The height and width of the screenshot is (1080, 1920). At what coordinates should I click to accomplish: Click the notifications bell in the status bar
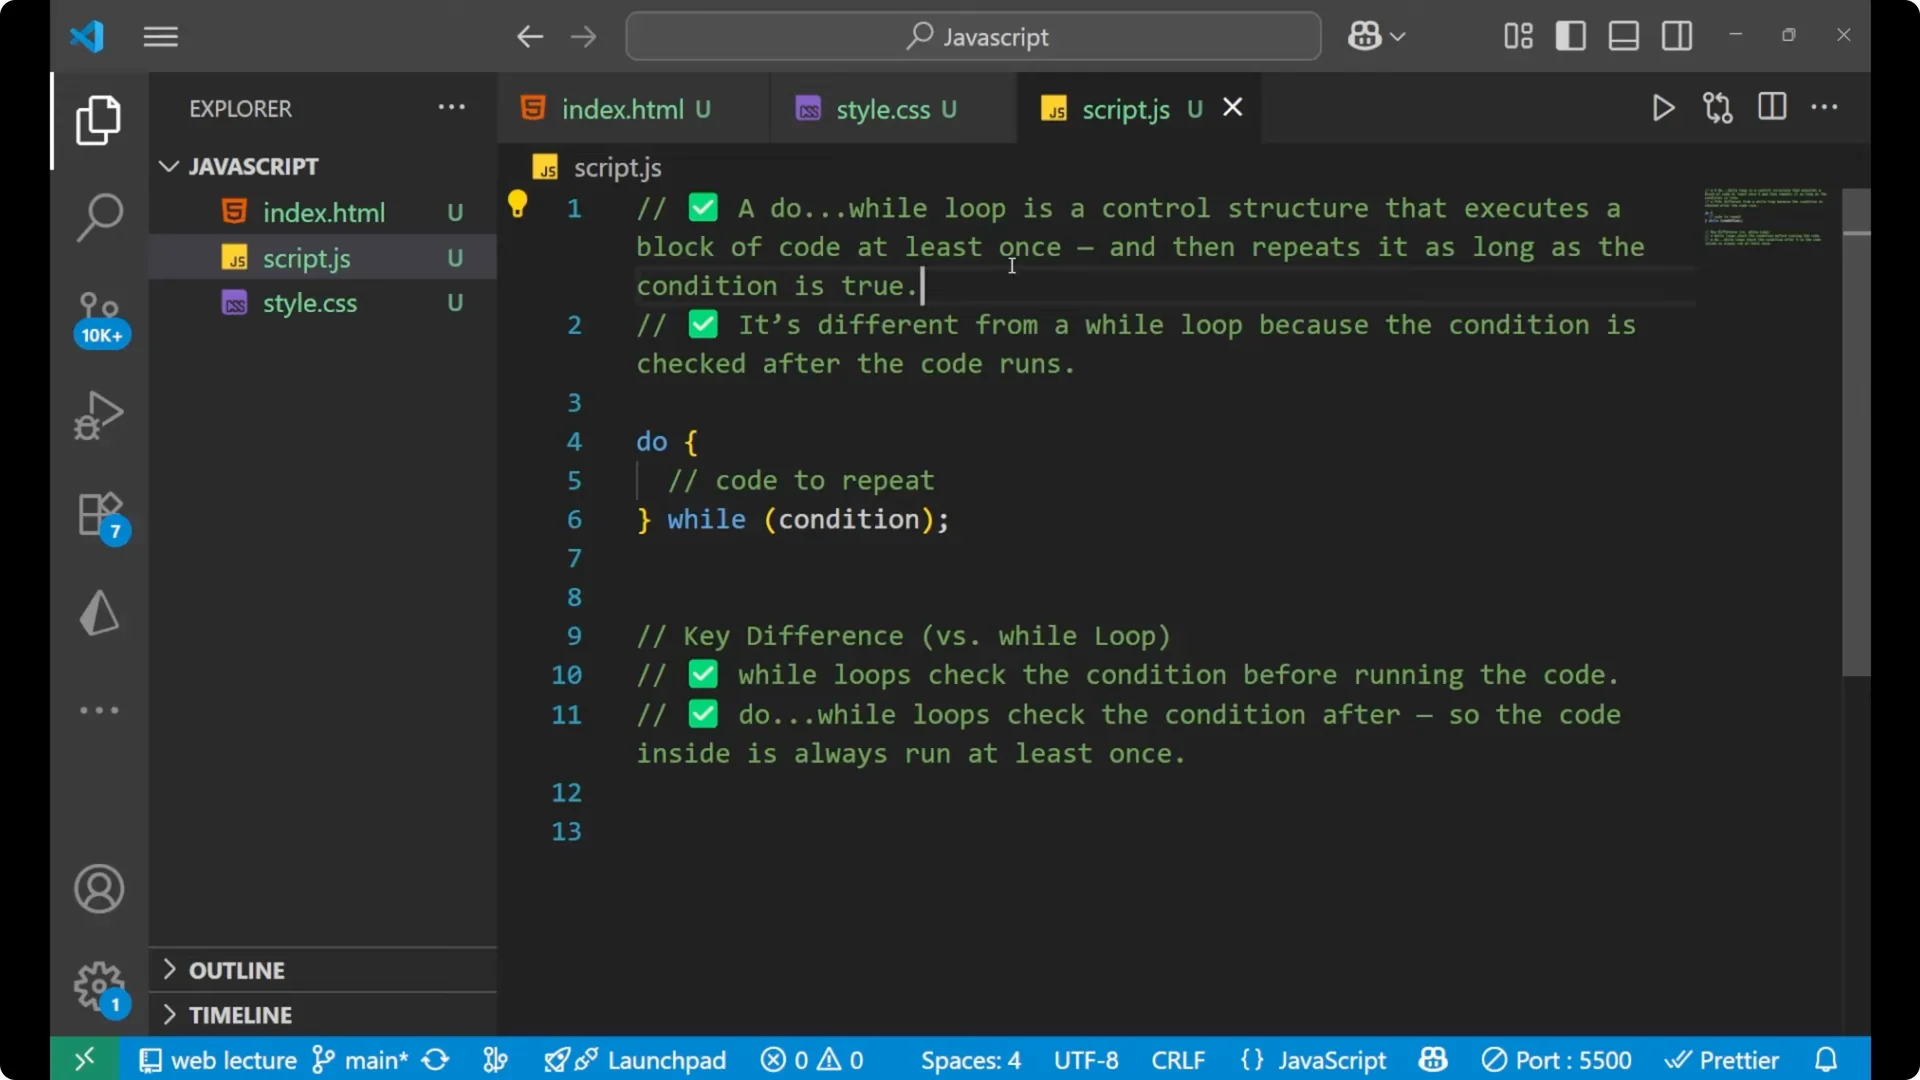[x=1826, y=1059]
